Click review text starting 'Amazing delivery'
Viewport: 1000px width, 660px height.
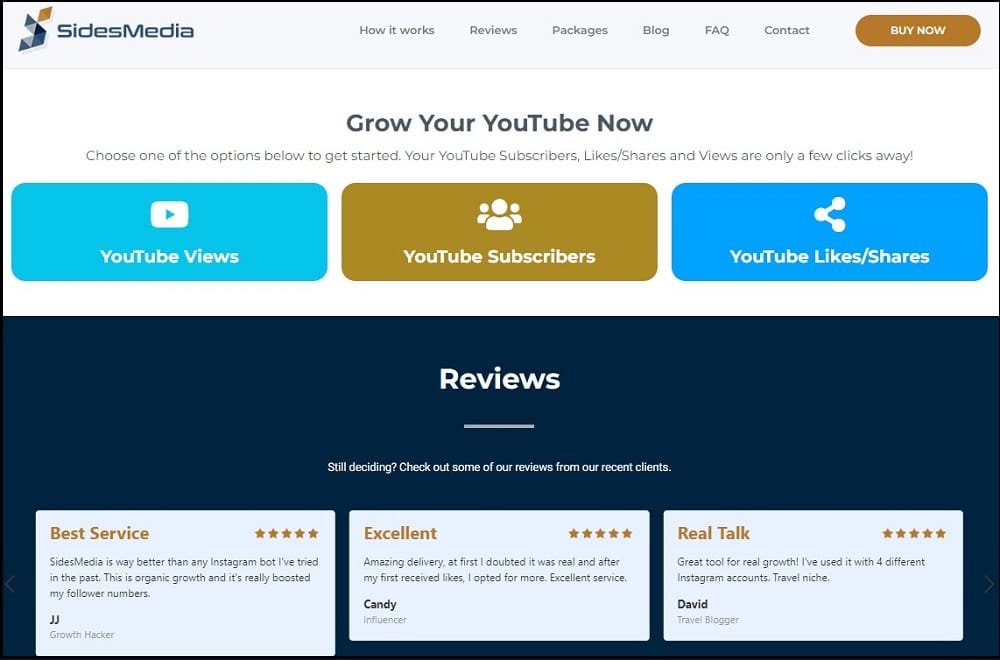[x=496, y=569]
